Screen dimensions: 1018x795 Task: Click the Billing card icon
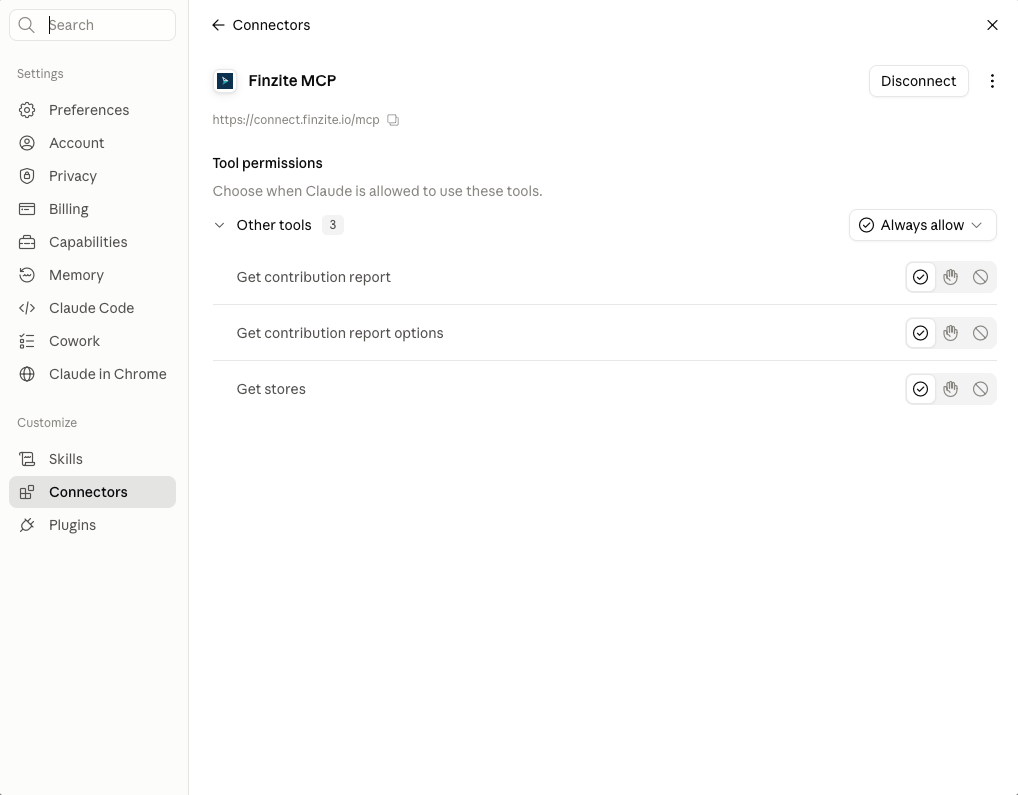[27, 209]
